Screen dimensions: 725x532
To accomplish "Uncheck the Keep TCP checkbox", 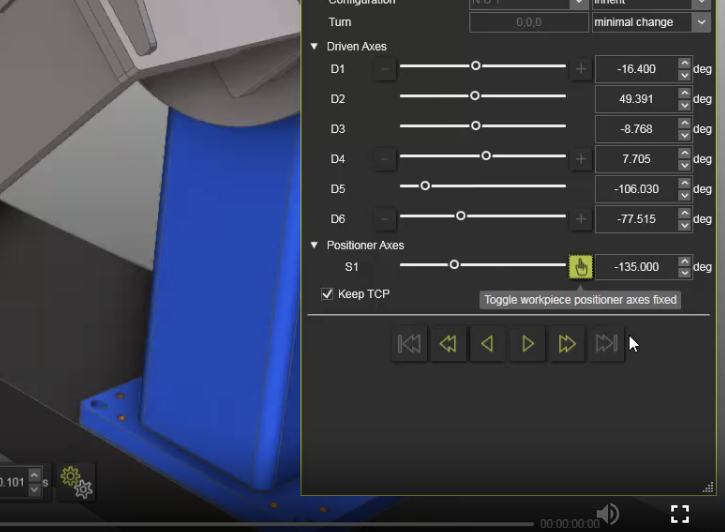I will 327,294.
